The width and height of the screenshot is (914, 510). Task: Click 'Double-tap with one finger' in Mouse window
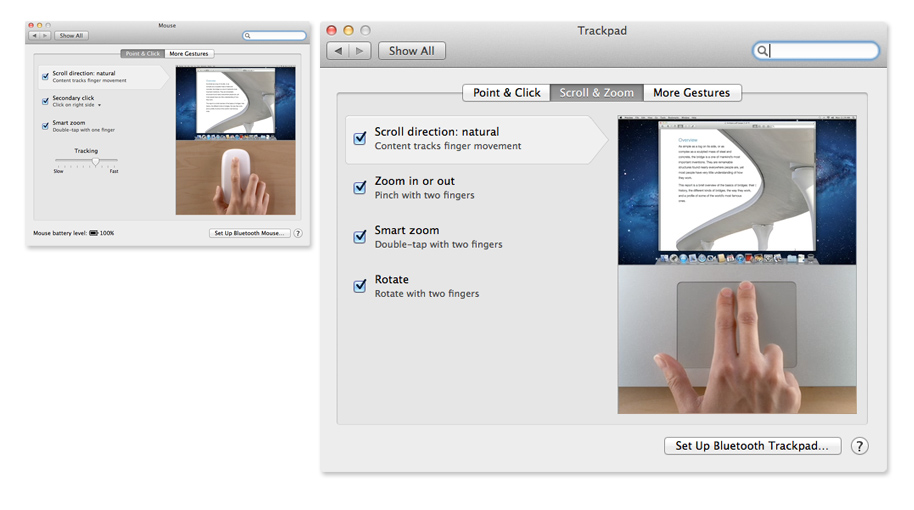[x=83, y=130]
